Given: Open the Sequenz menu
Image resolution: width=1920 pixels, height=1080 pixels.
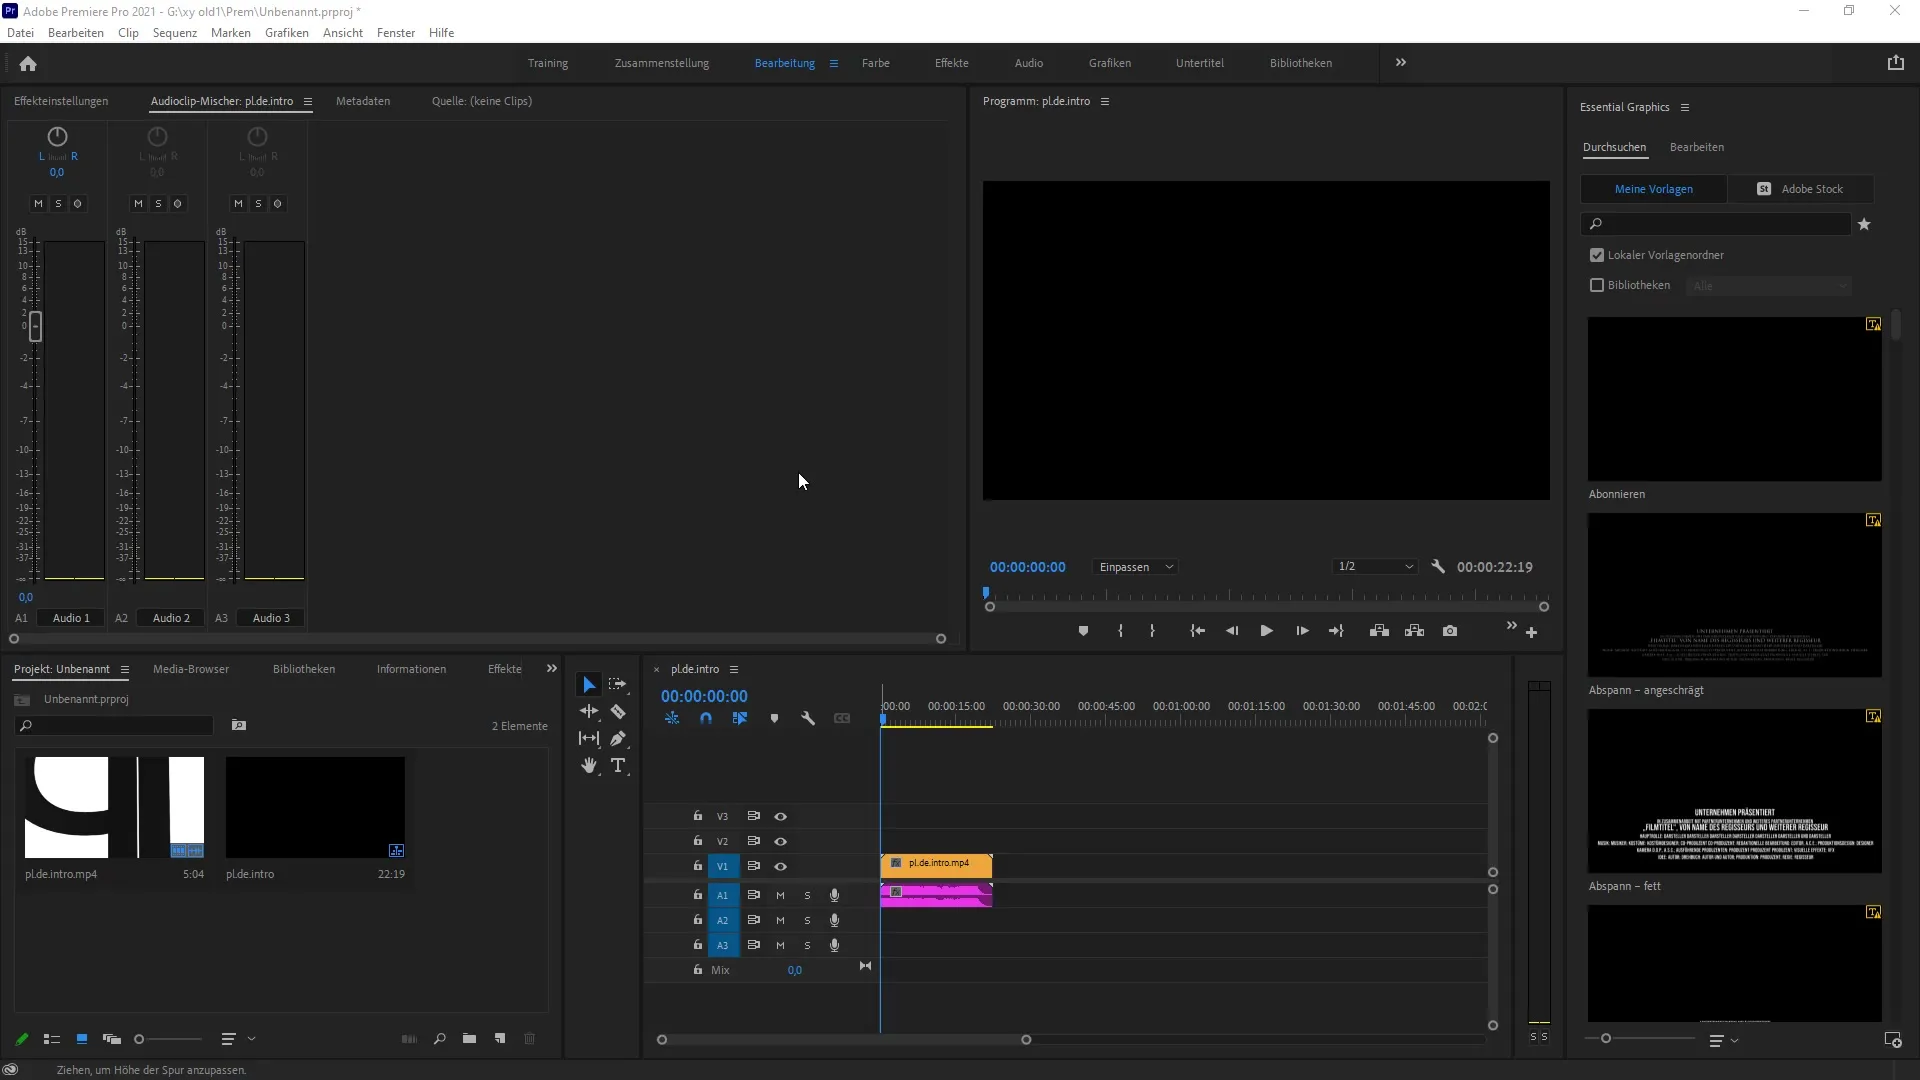Looking at the screenshot, I should (x=174, y=33).
